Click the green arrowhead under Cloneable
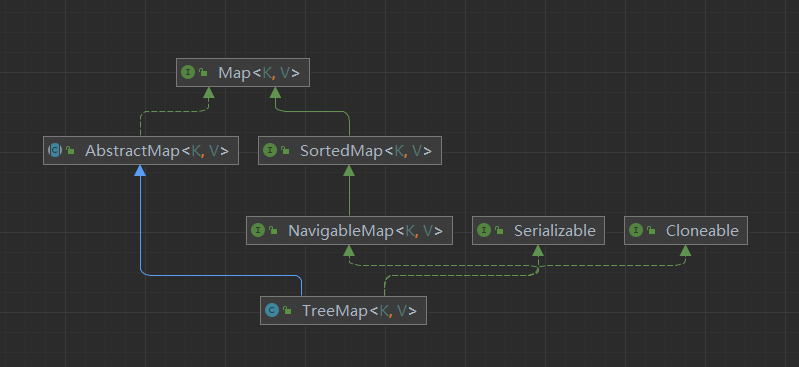This screenshot has width=799, height=367. coord(685,251)
